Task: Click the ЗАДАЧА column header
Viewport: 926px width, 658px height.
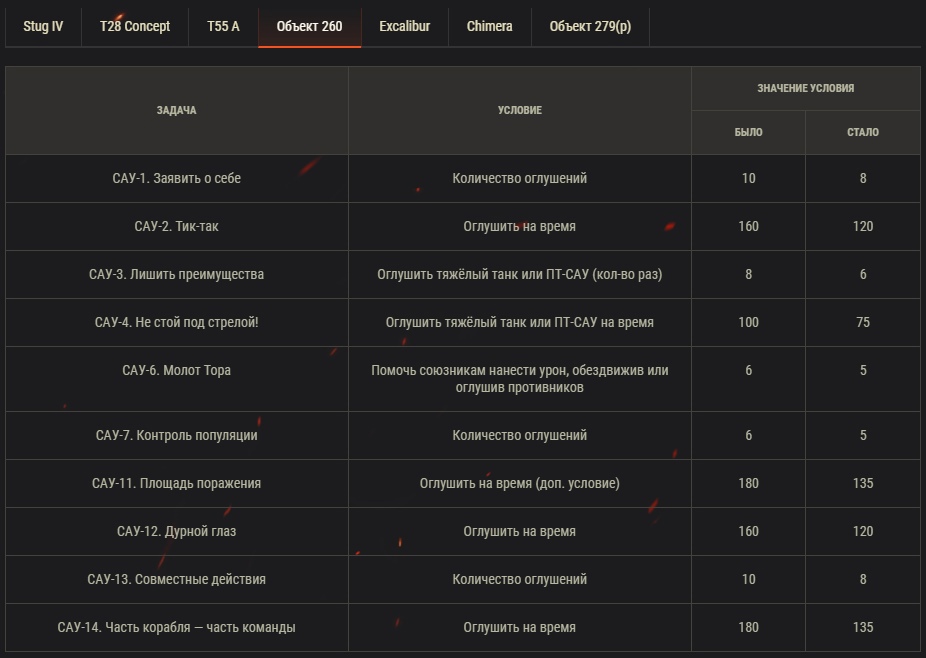Action: [177, 111]
